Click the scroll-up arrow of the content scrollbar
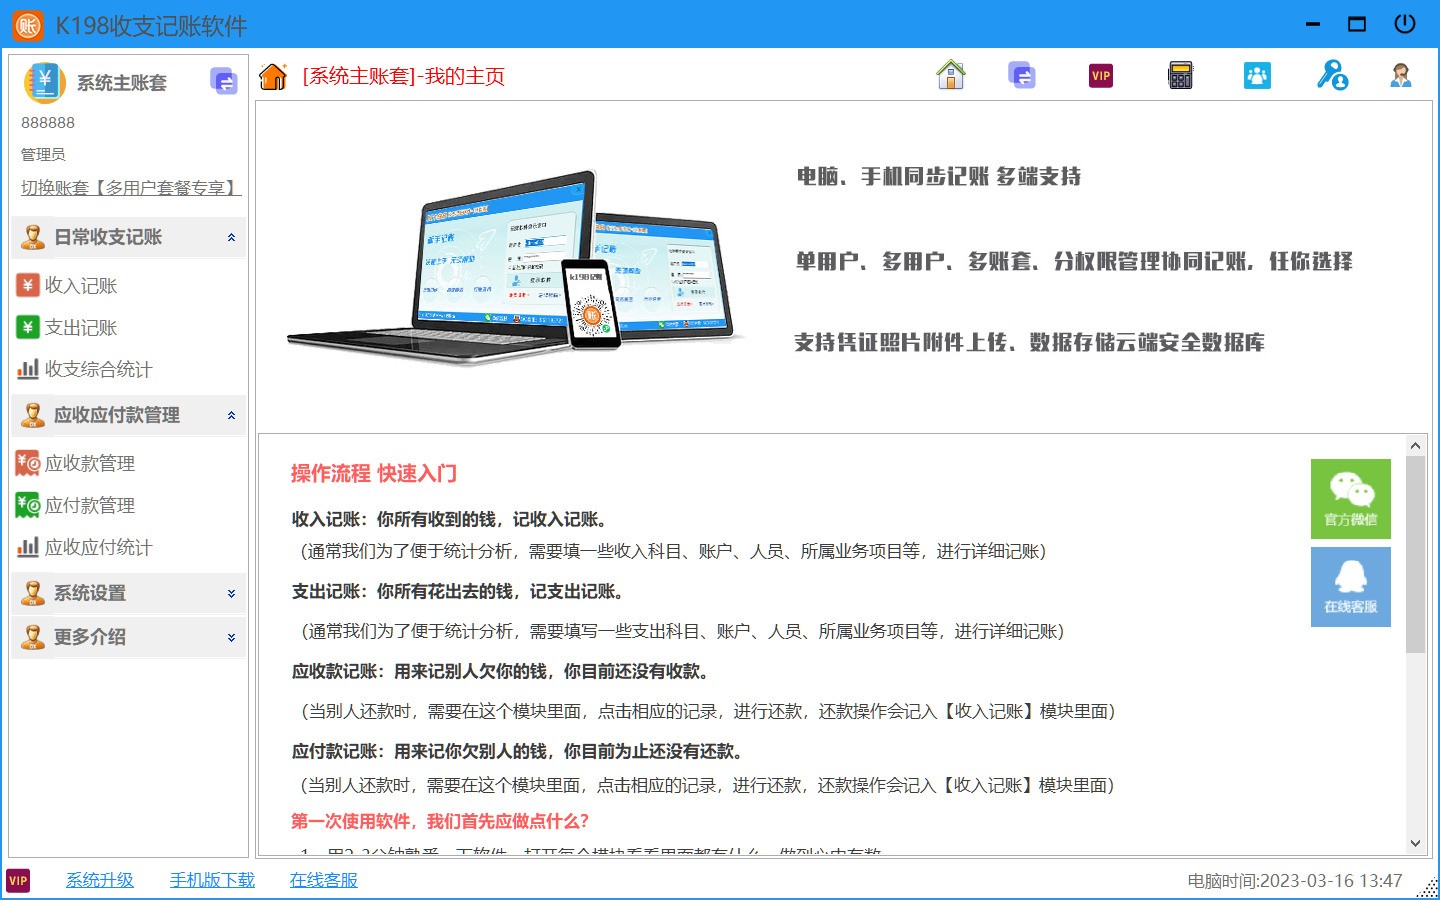This screenshot has height=900, width=1440. pos(1415,444)
